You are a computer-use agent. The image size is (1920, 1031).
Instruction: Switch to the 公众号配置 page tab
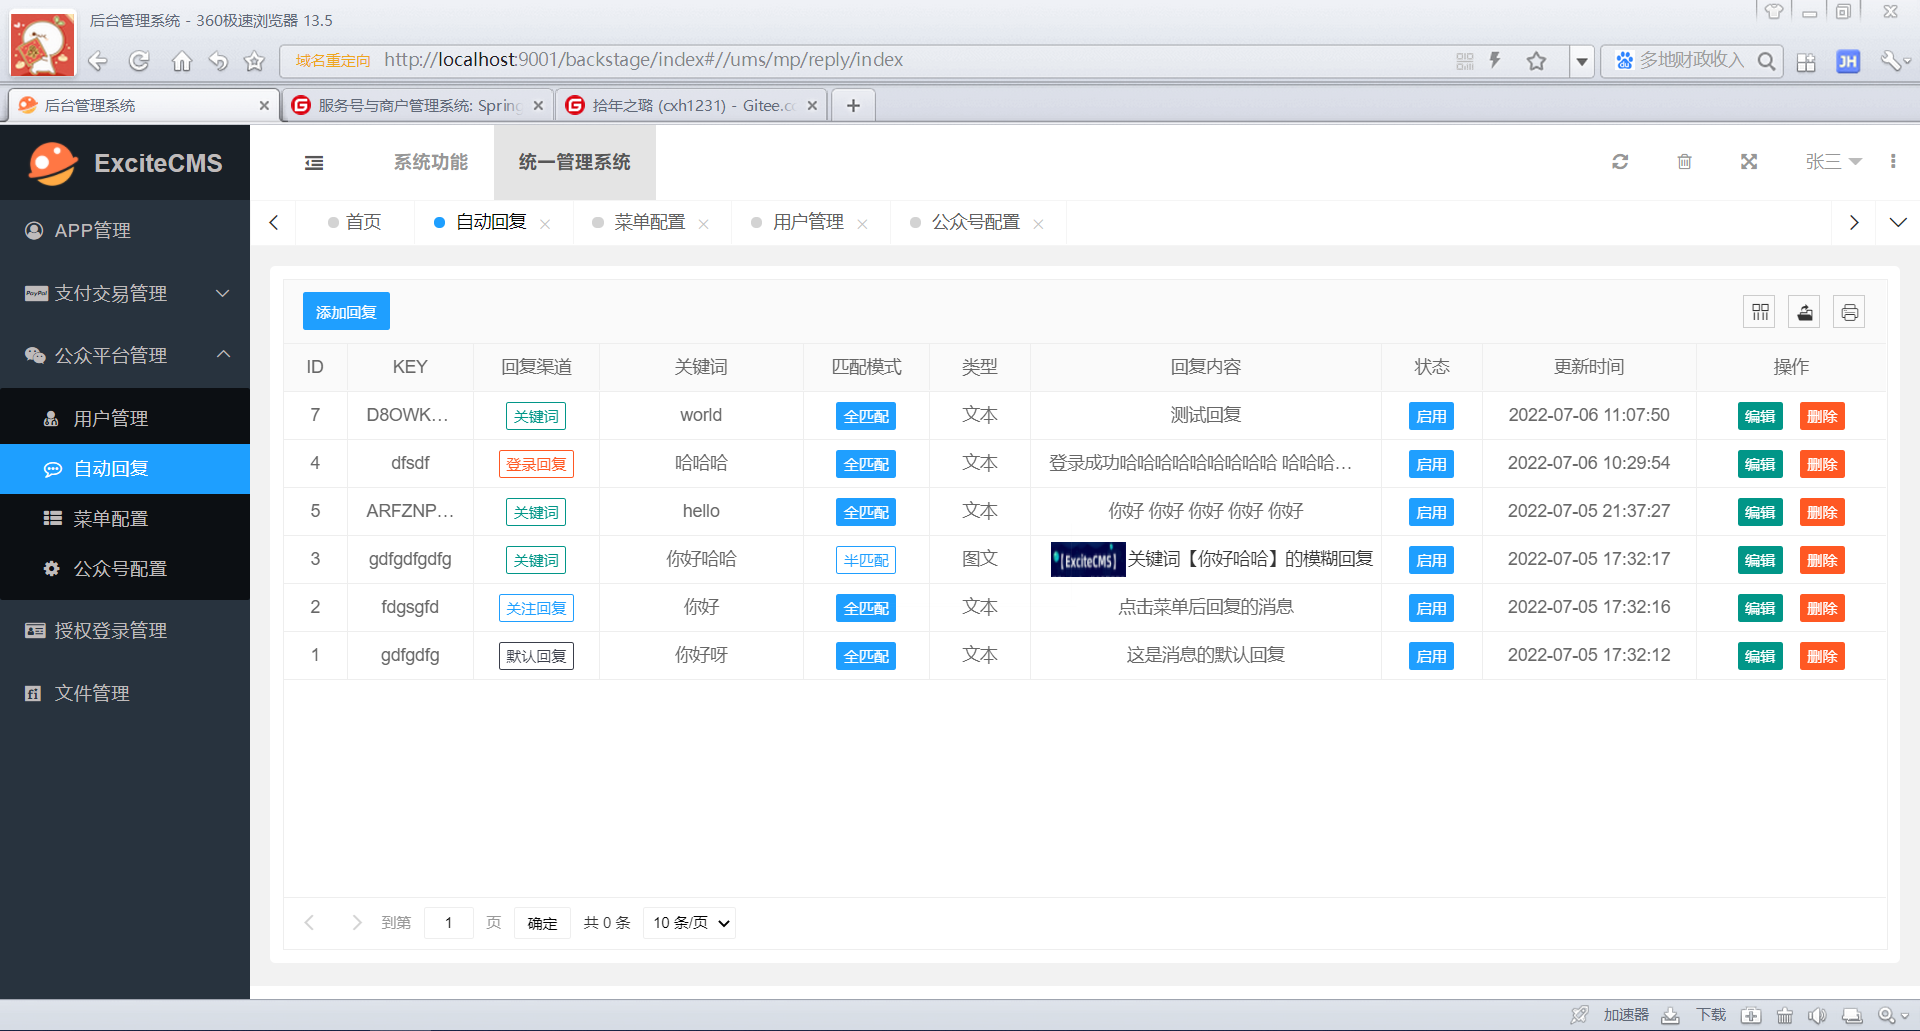pos(977,222)
